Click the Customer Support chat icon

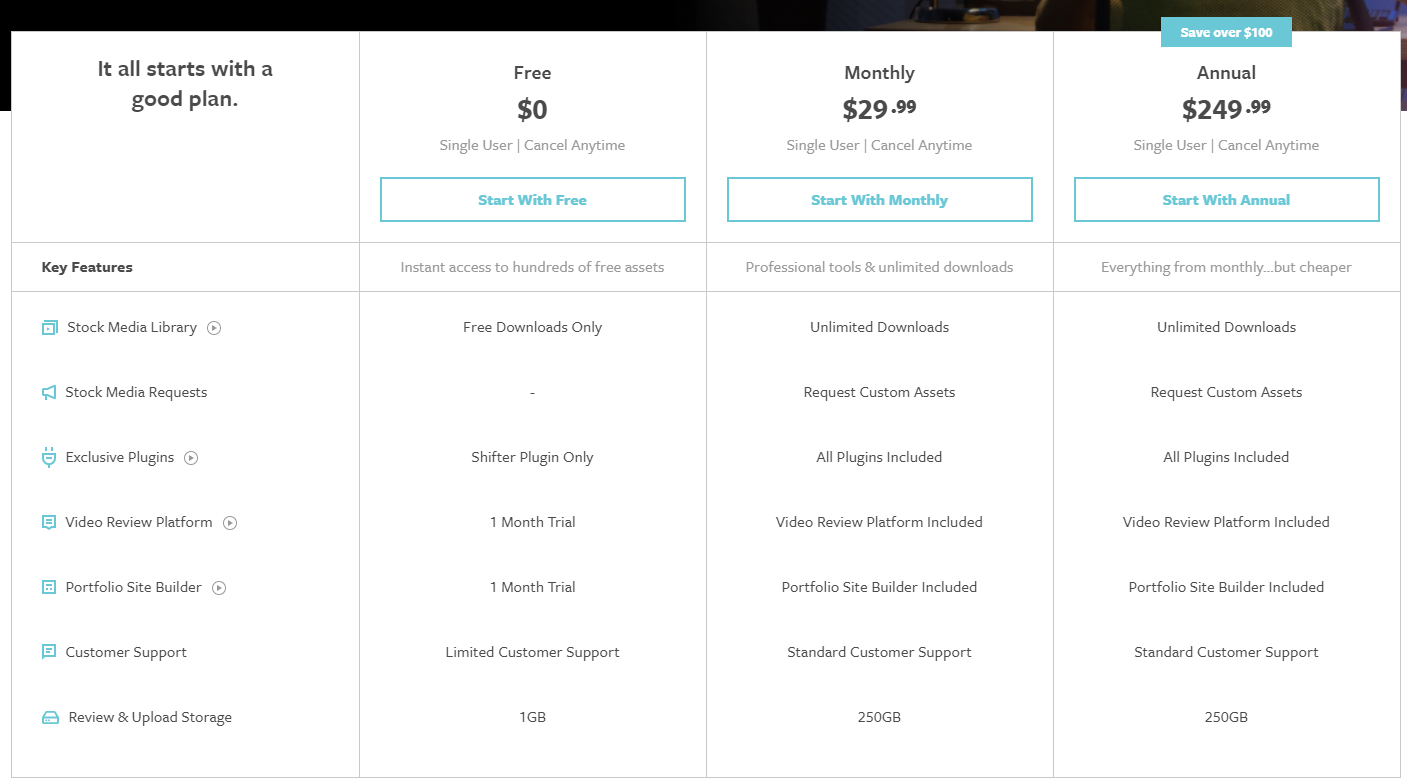pos(49,652)
